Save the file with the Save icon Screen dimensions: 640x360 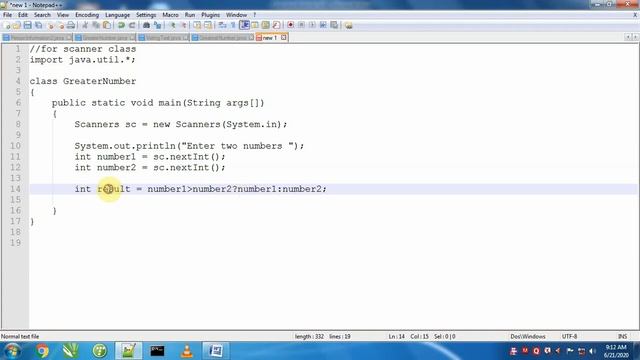click(x=27, y=25)
